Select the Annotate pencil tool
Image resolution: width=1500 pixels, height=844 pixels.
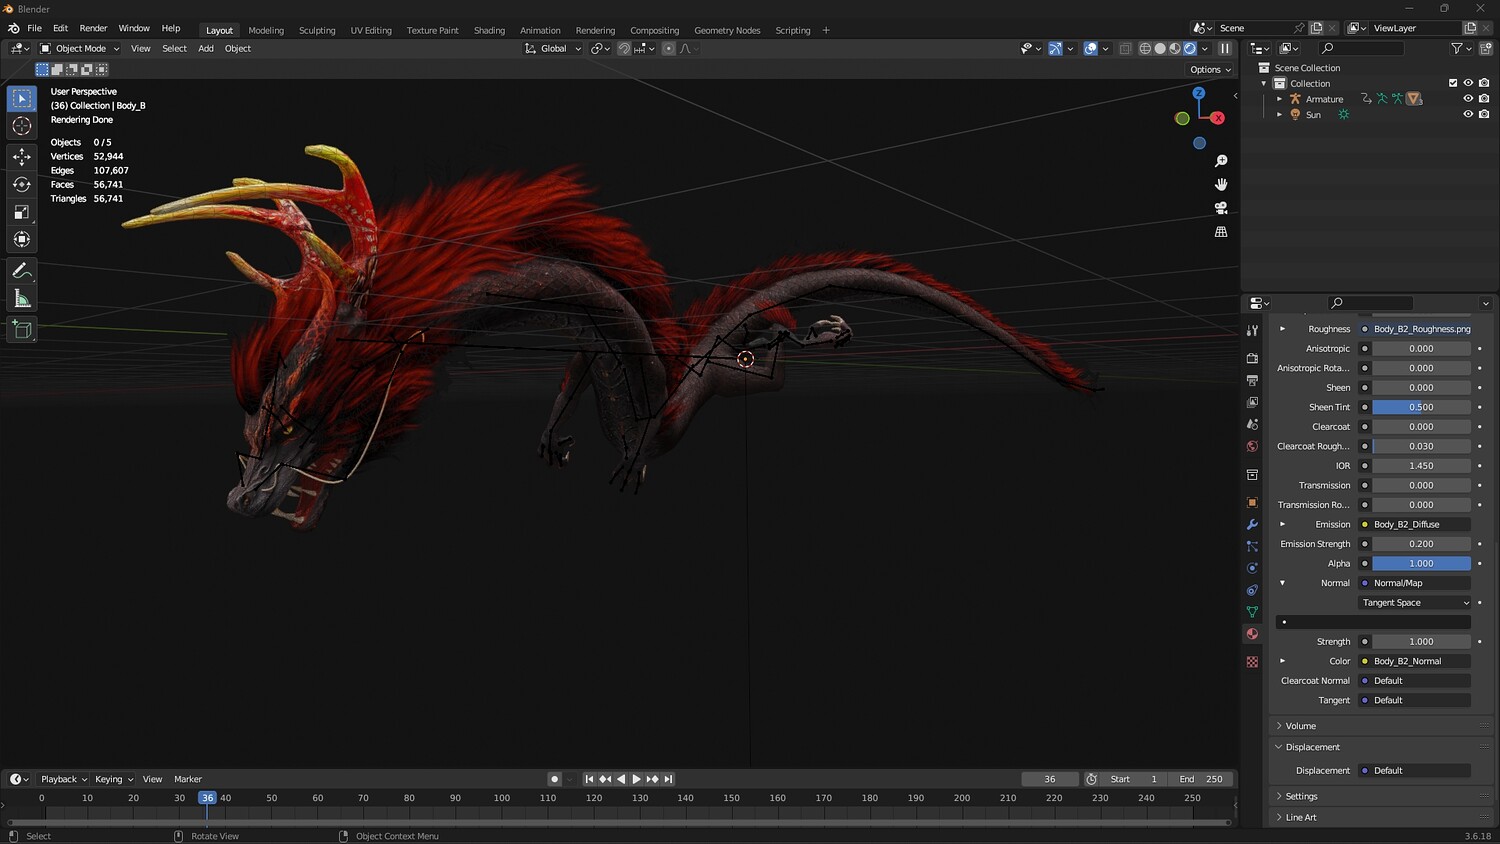point(22,271)
